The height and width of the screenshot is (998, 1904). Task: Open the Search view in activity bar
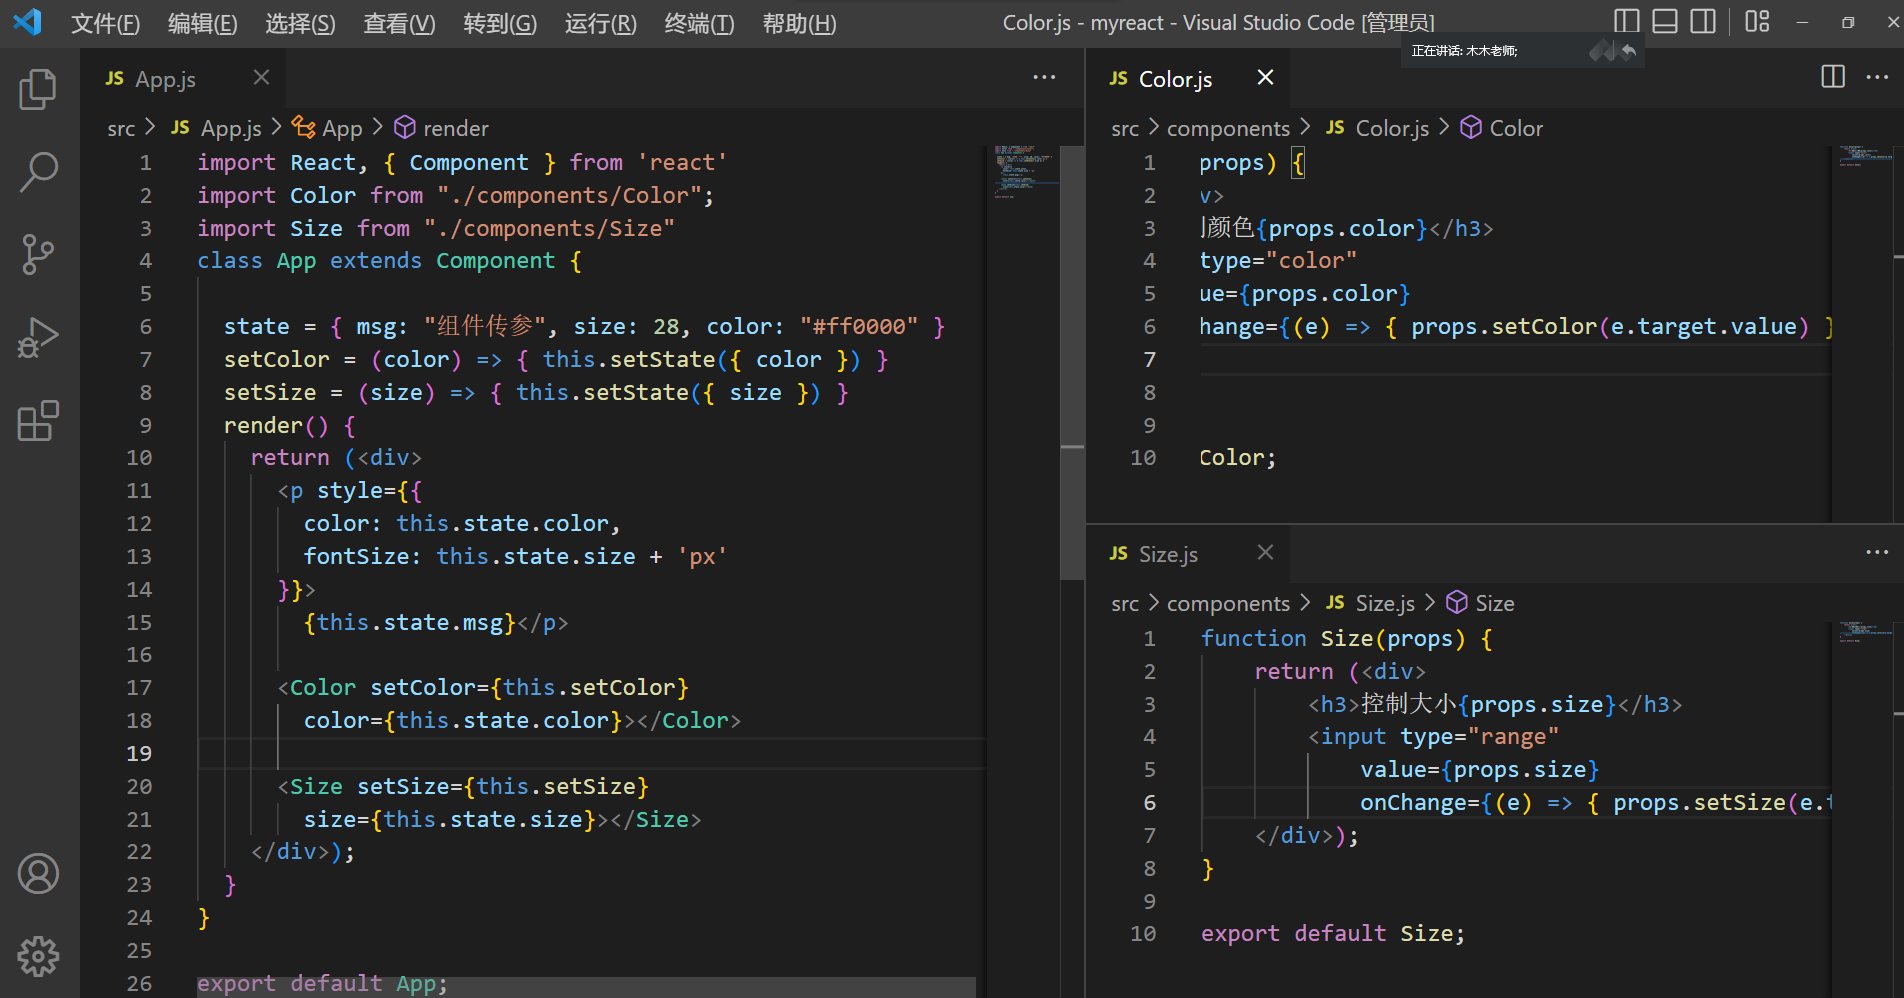pos(38,172)
